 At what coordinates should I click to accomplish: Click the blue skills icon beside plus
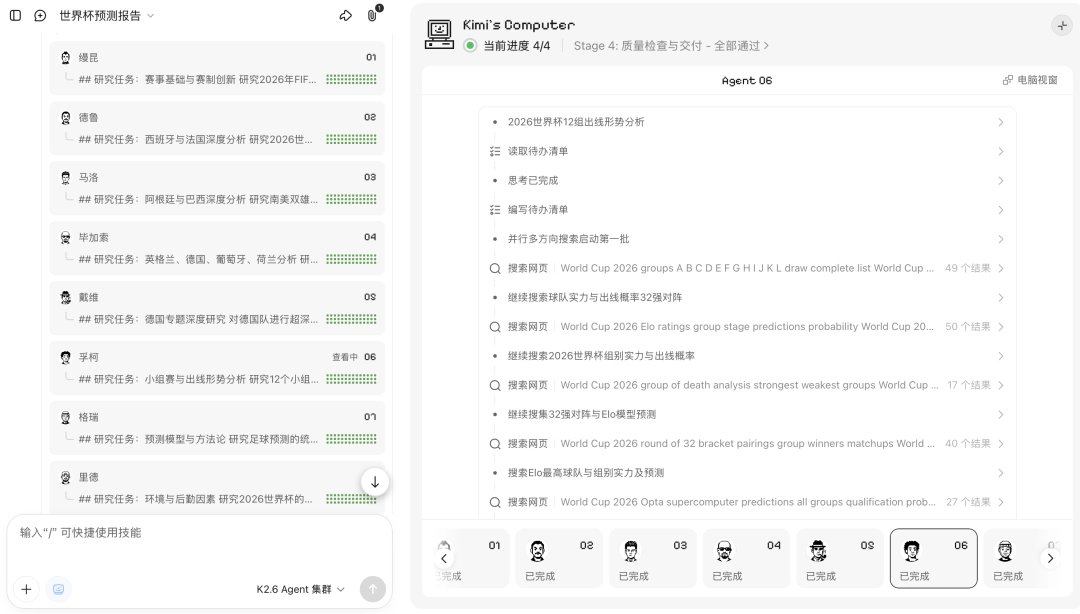pyautogui.click(x=59, y=589)
